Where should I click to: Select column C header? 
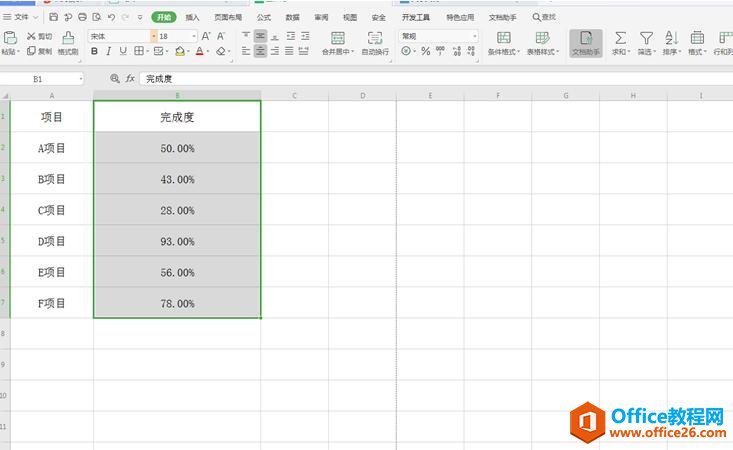coord(295,95)
